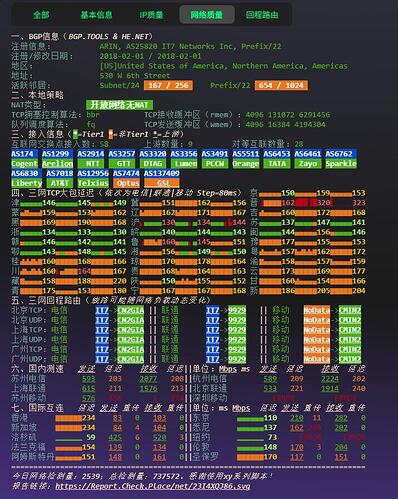Click the 法兰克福 row label
This screenshot has height=499, width=398.
[28, 447]
